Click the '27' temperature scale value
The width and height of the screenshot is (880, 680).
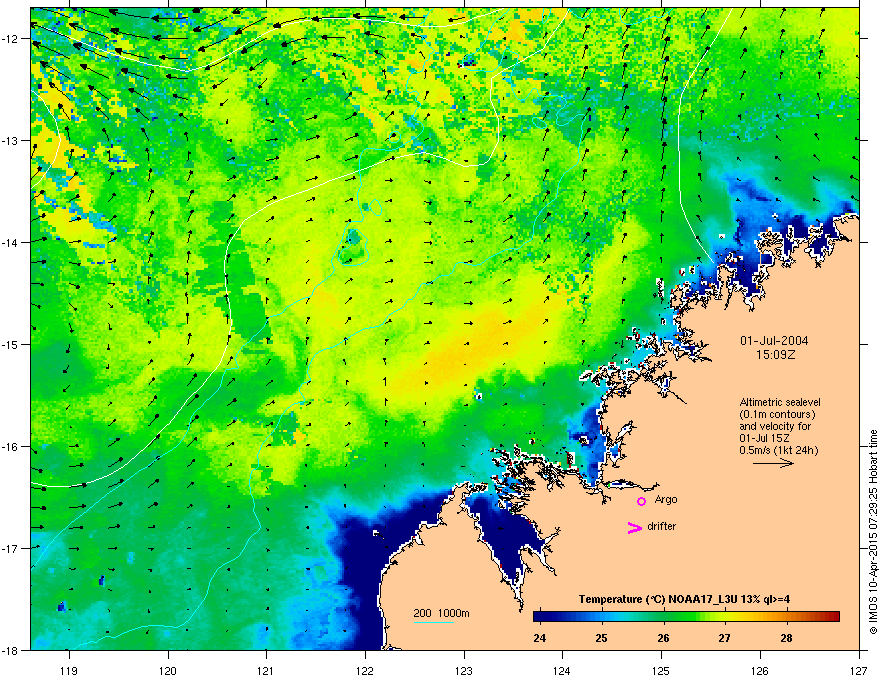725,638
